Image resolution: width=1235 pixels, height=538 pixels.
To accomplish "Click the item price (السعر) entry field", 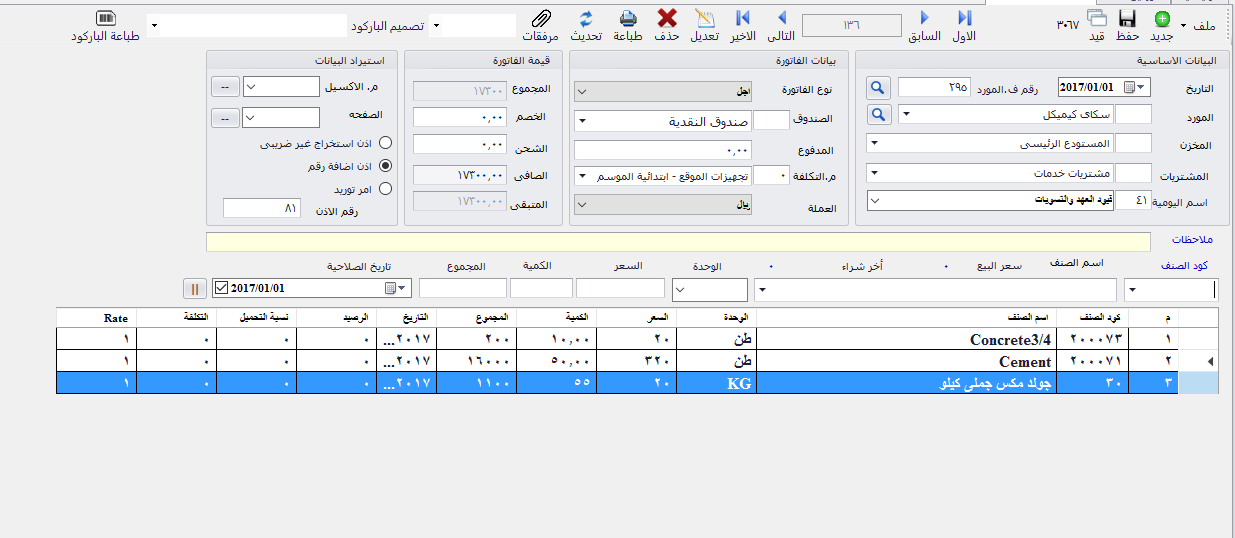I will pos(620,288).
